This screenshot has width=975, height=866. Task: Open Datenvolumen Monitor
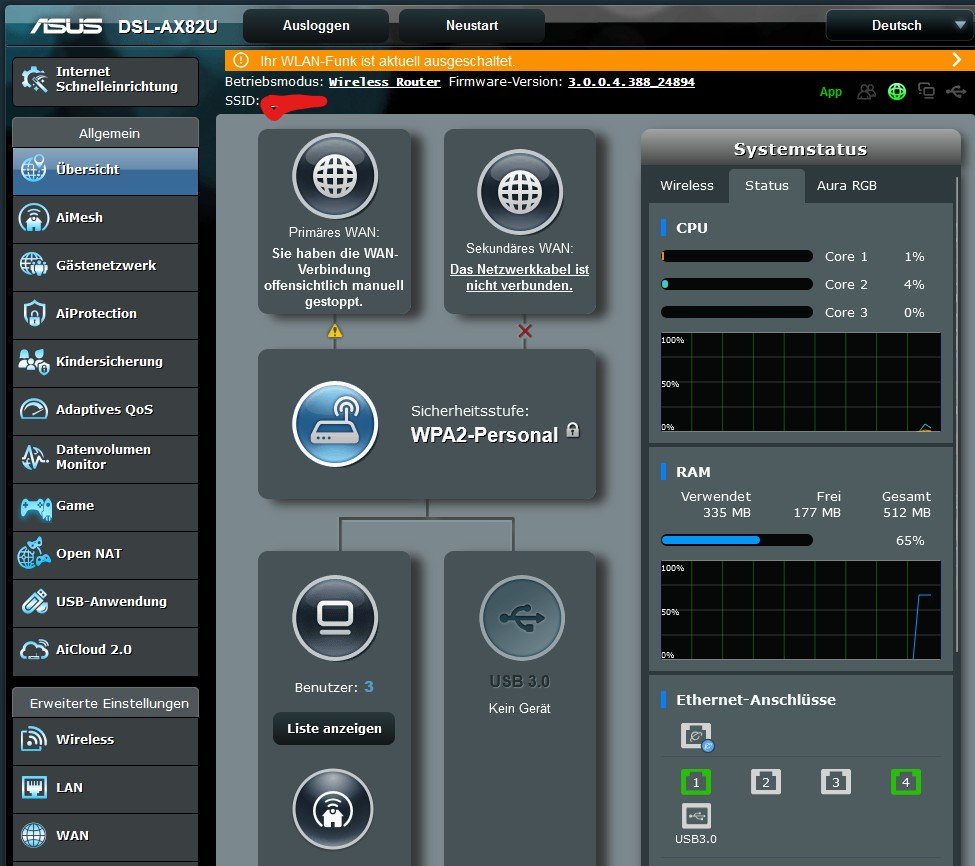pos(105,459)
